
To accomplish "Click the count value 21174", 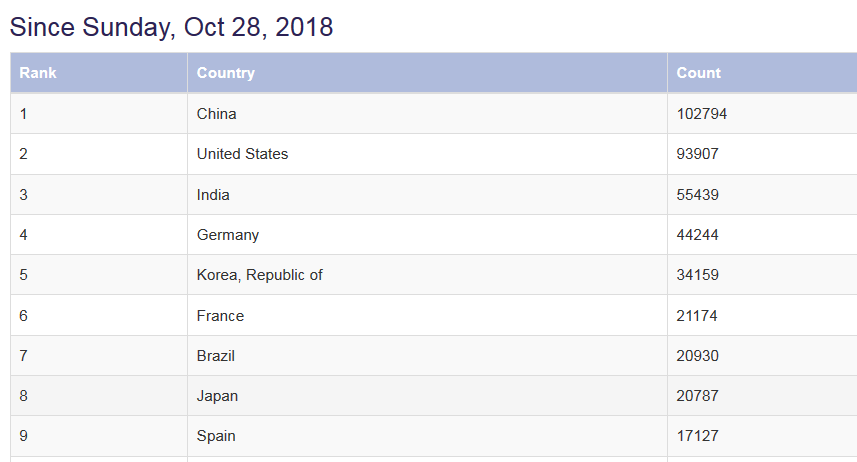I will pyautogui.click(x=697, y=315).
